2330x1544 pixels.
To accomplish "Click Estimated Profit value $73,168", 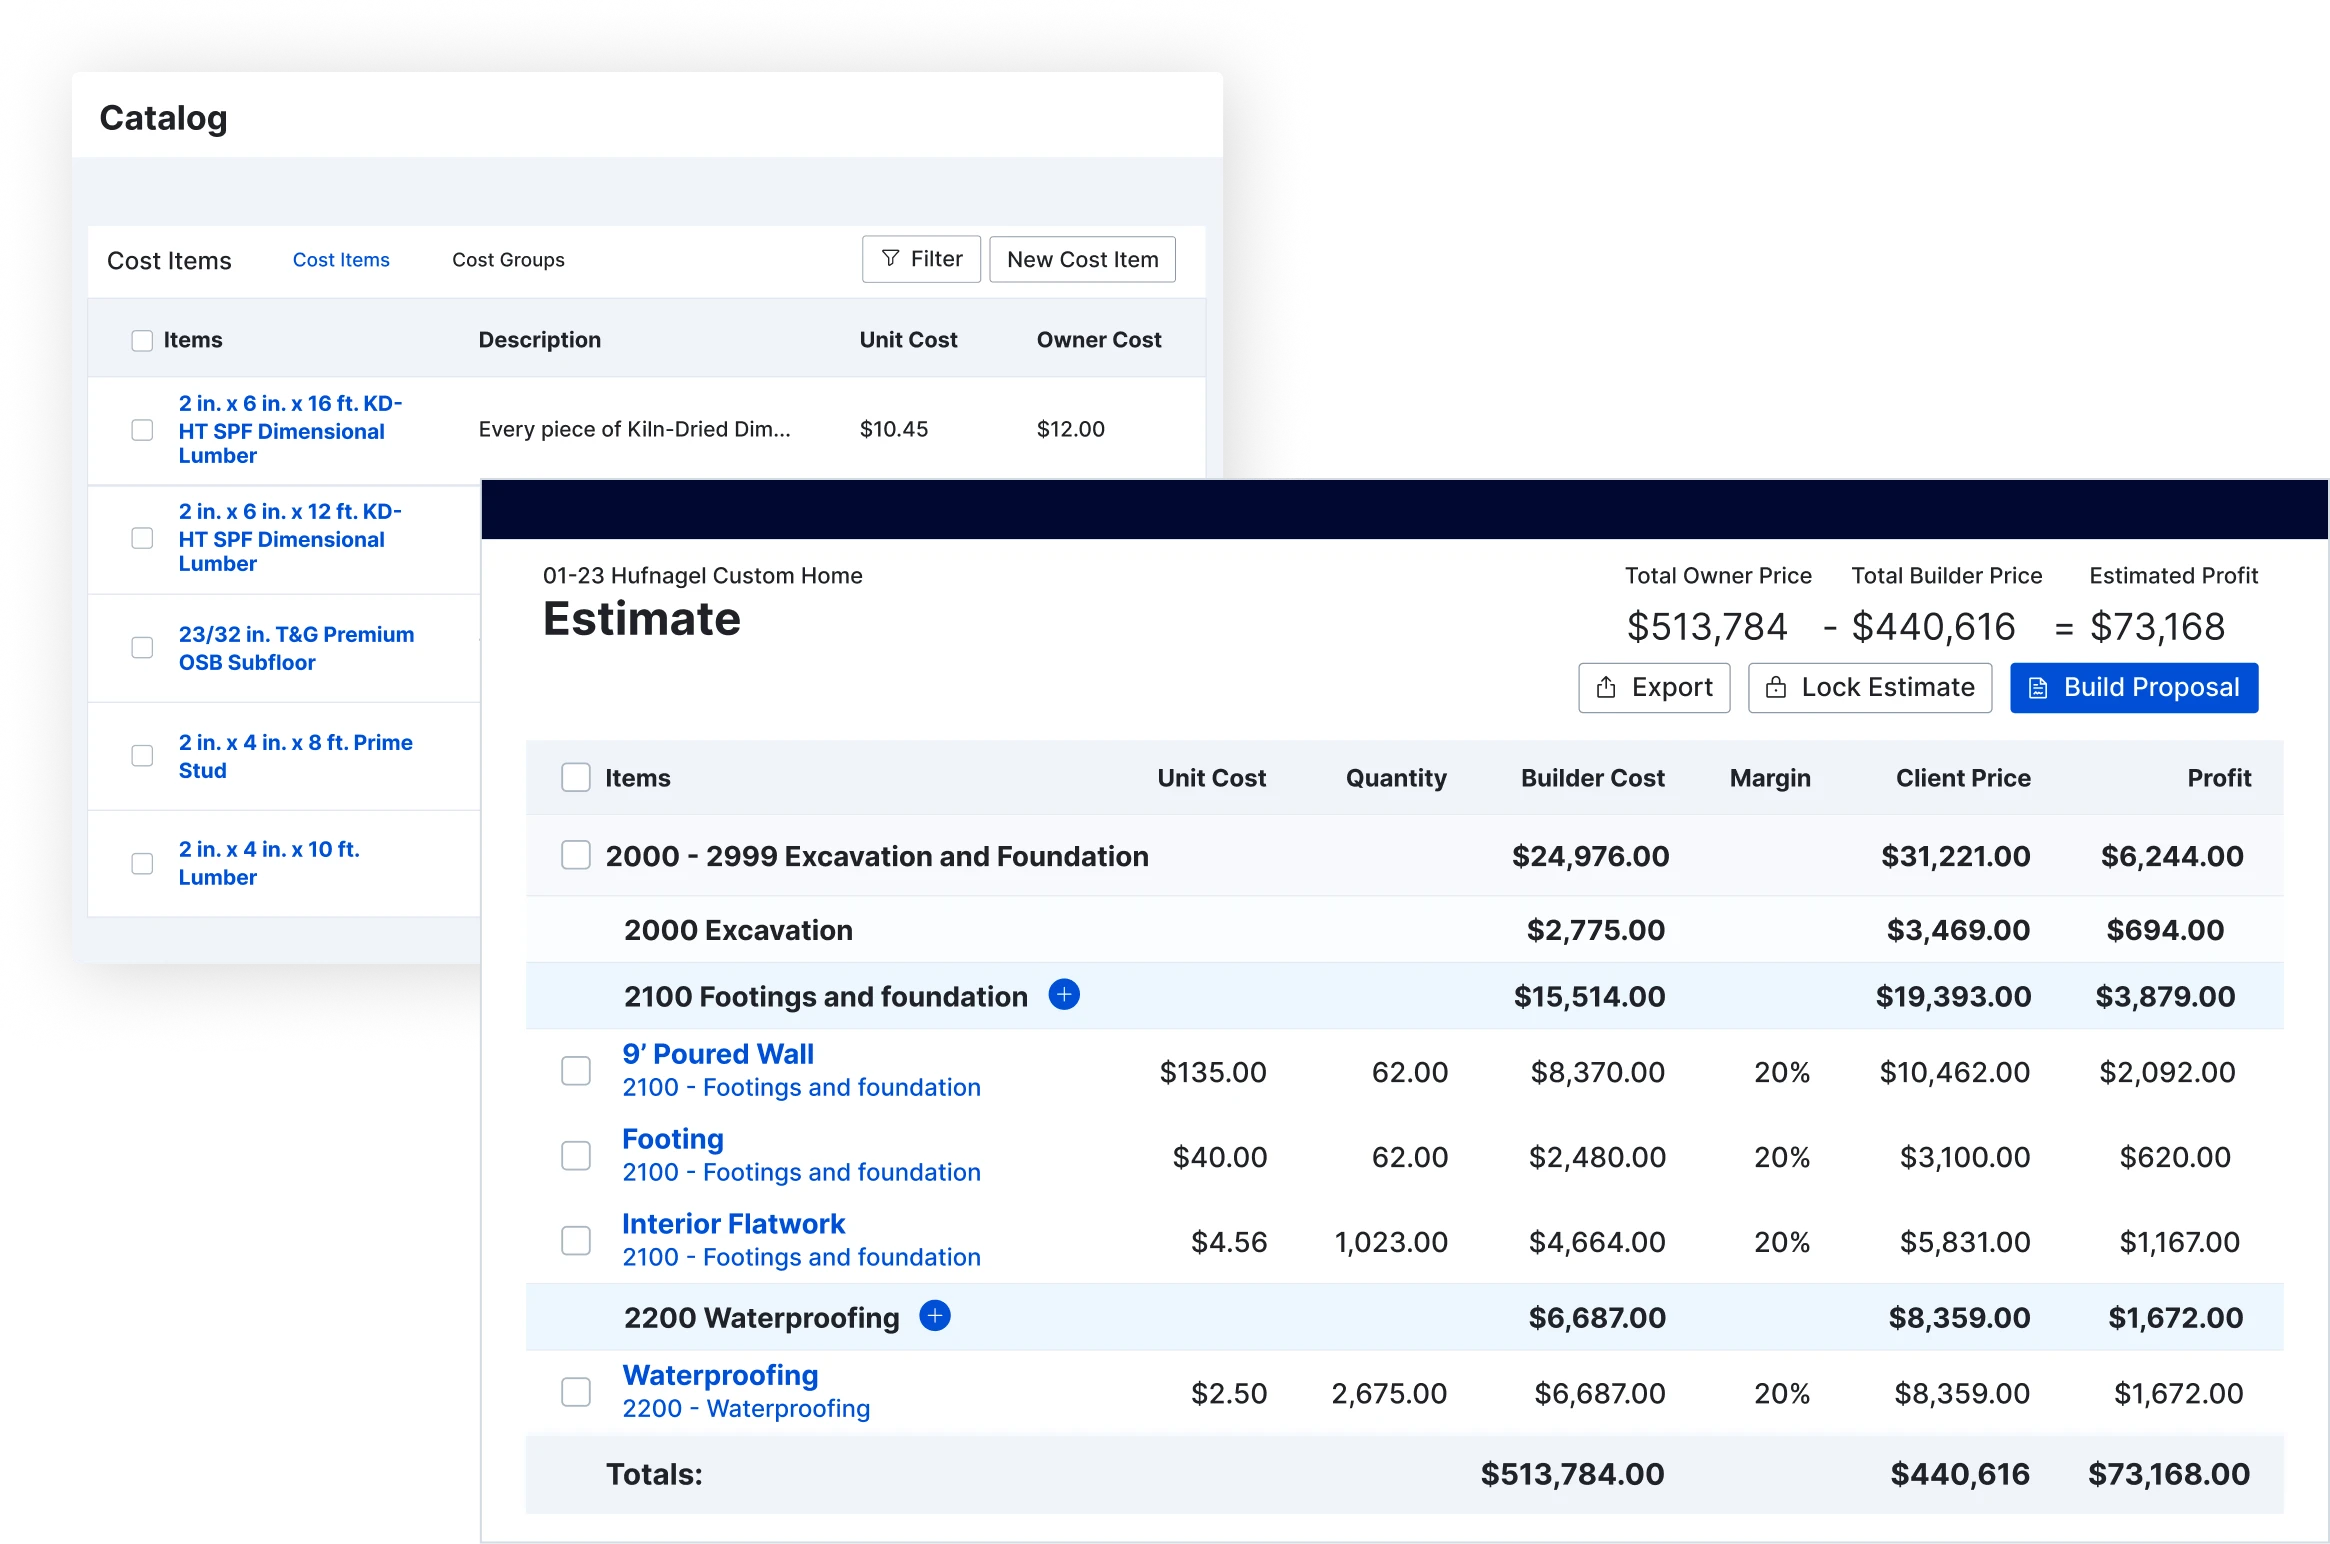I will (2157, 627).
